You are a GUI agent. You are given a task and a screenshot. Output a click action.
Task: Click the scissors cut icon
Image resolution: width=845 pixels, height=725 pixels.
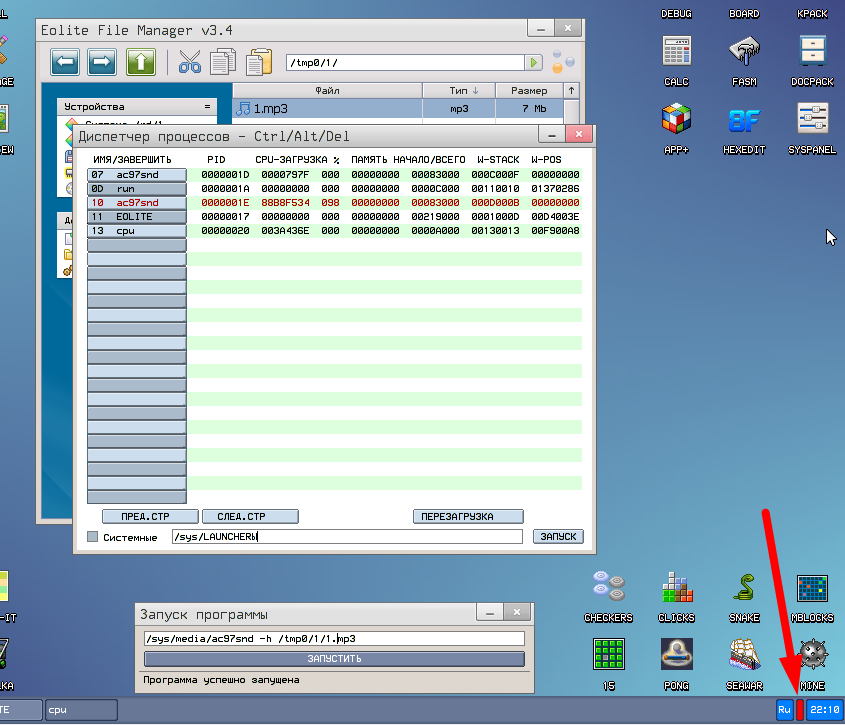point(190,62)
